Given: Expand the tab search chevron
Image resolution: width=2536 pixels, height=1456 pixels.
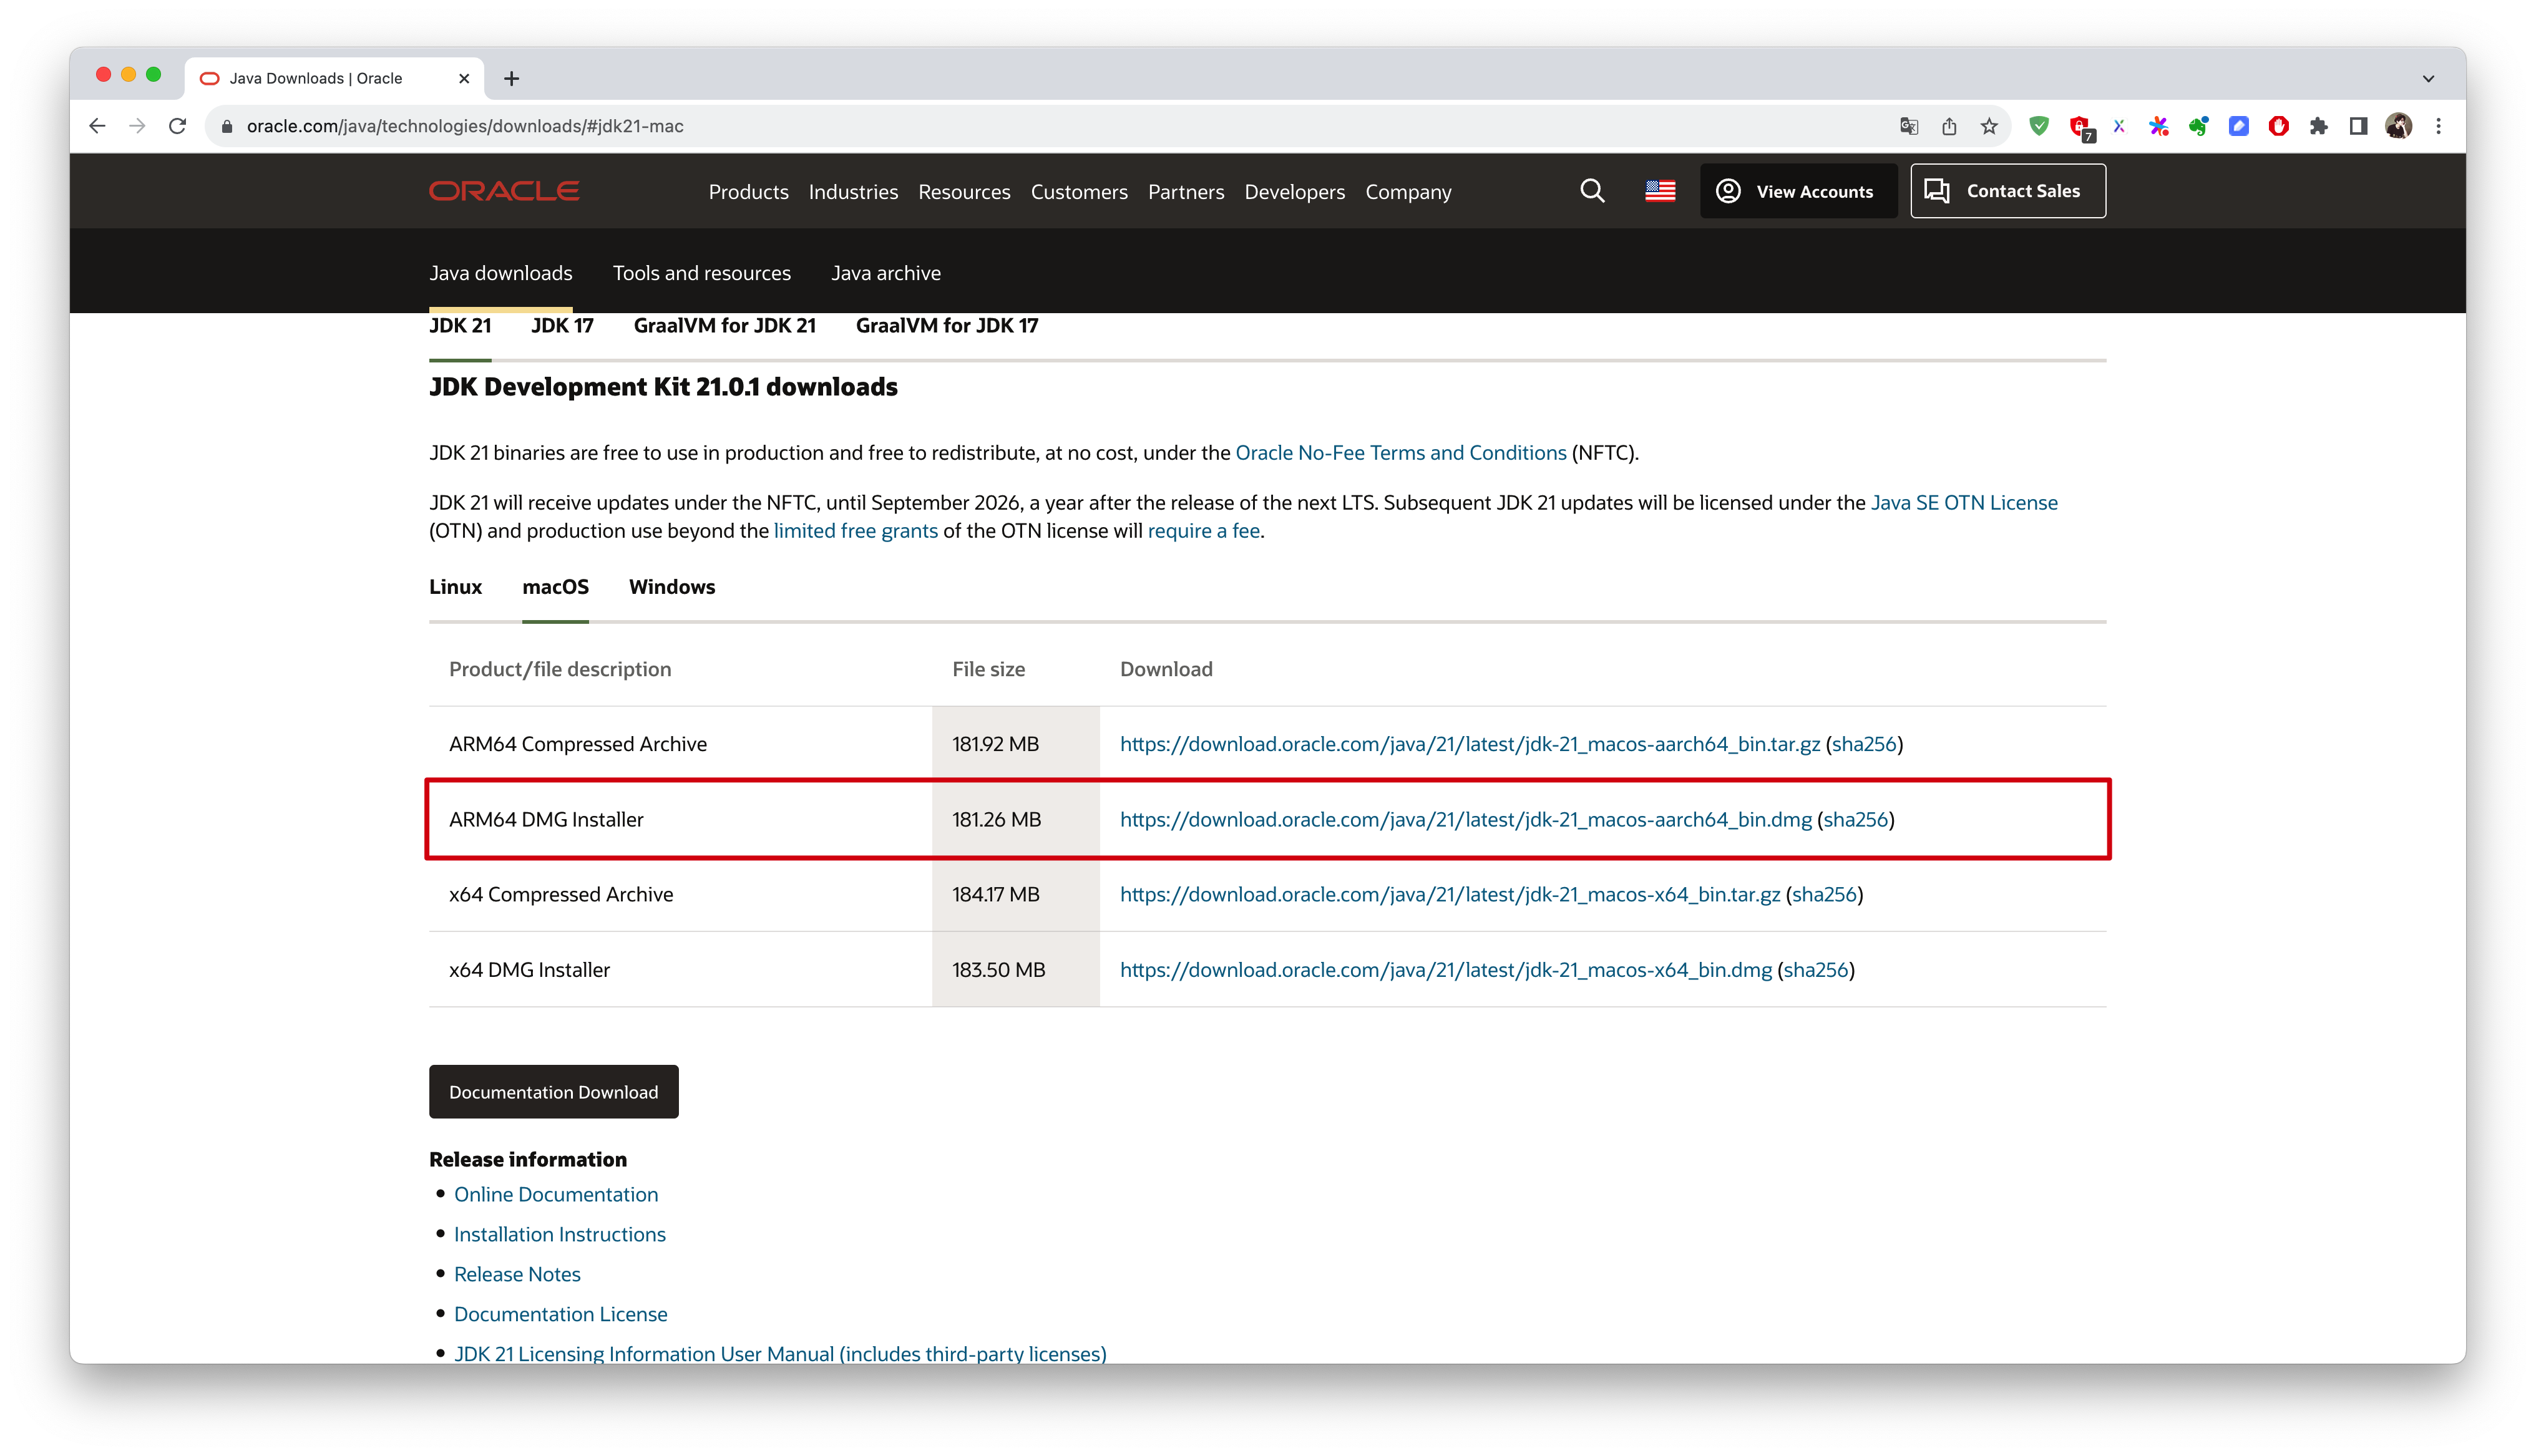Looking at the screenshot, I should click(2428, 78).
